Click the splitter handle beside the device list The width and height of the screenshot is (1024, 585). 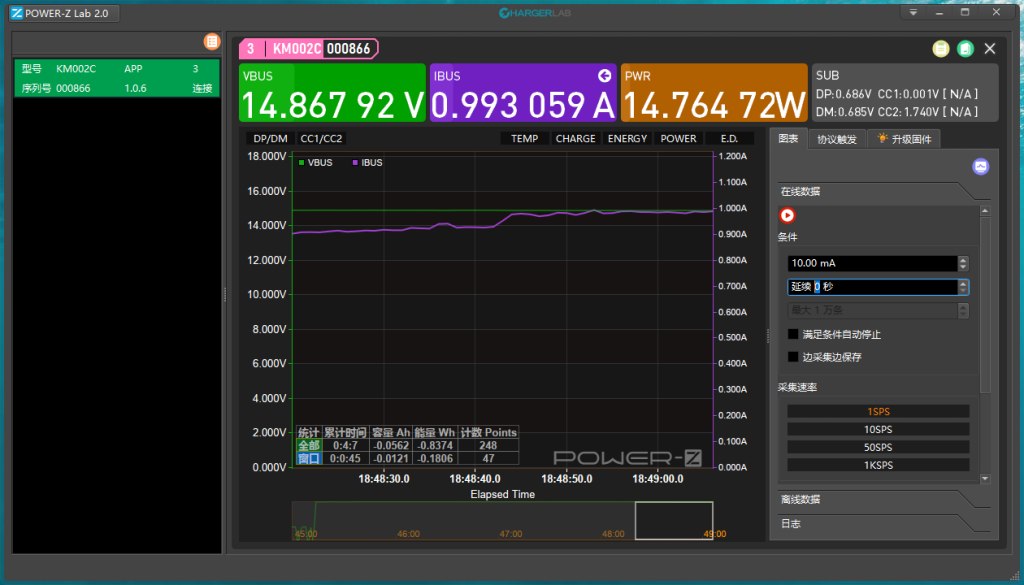[225, 294]
